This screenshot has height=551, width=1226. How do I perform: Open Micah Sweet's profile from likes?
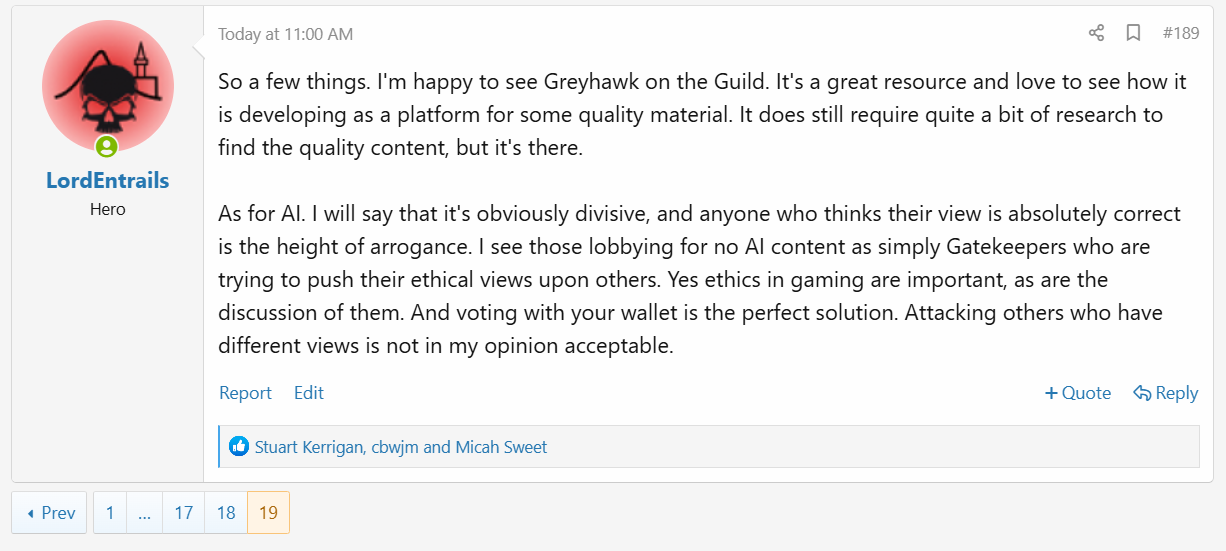tap(501, 447)
